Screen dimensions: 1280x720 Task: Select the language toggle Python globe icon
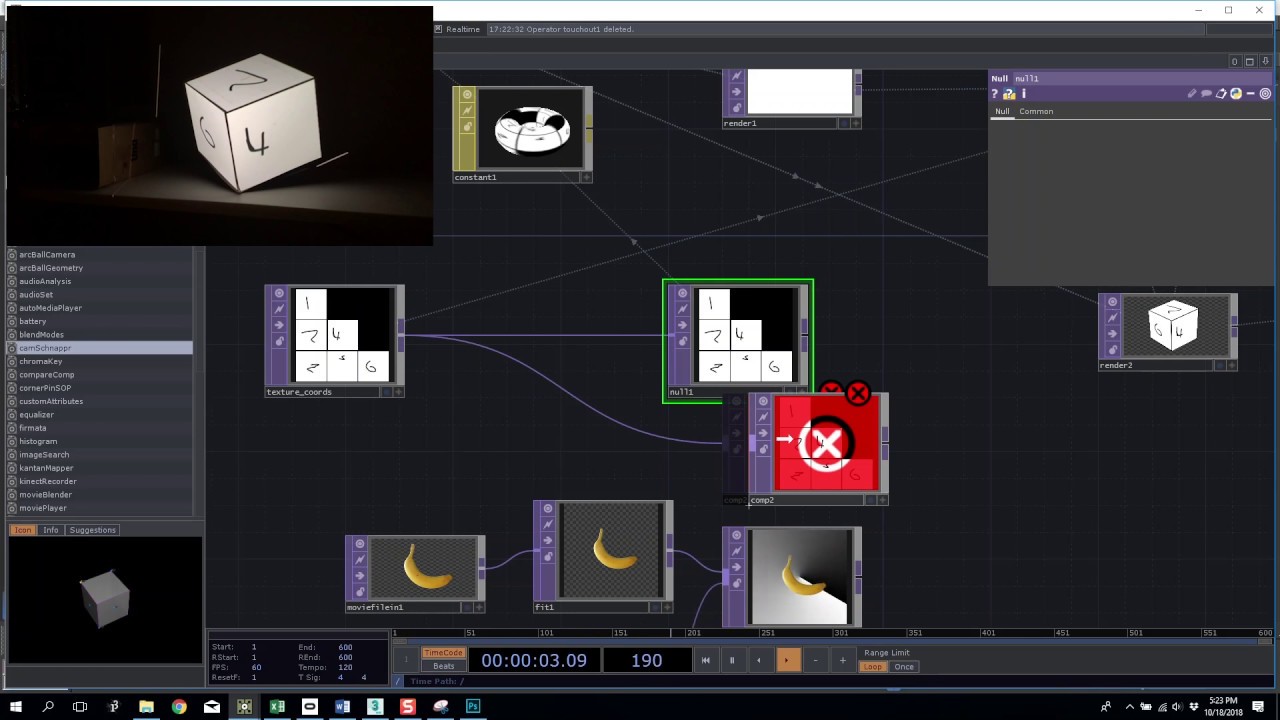[x=1236, y=93]
